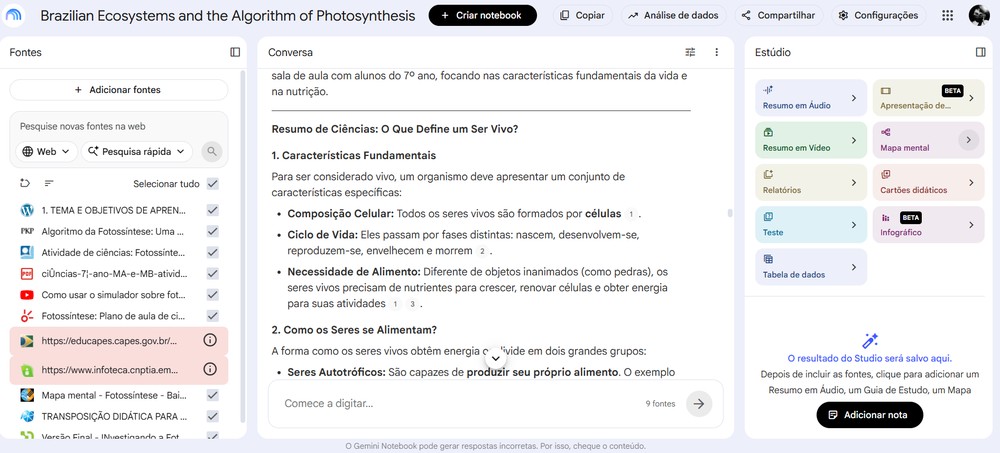Send the message with arrow button
The image size is (1000, 453).
(699, 404)
